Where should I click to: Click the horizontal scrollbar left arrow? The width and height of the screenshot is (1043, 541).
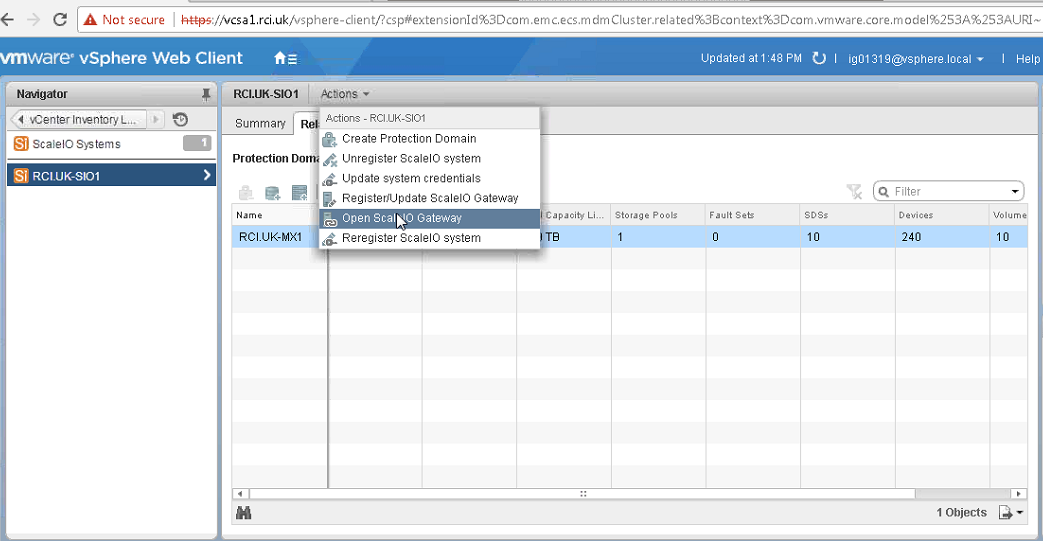tap(239, 494)
